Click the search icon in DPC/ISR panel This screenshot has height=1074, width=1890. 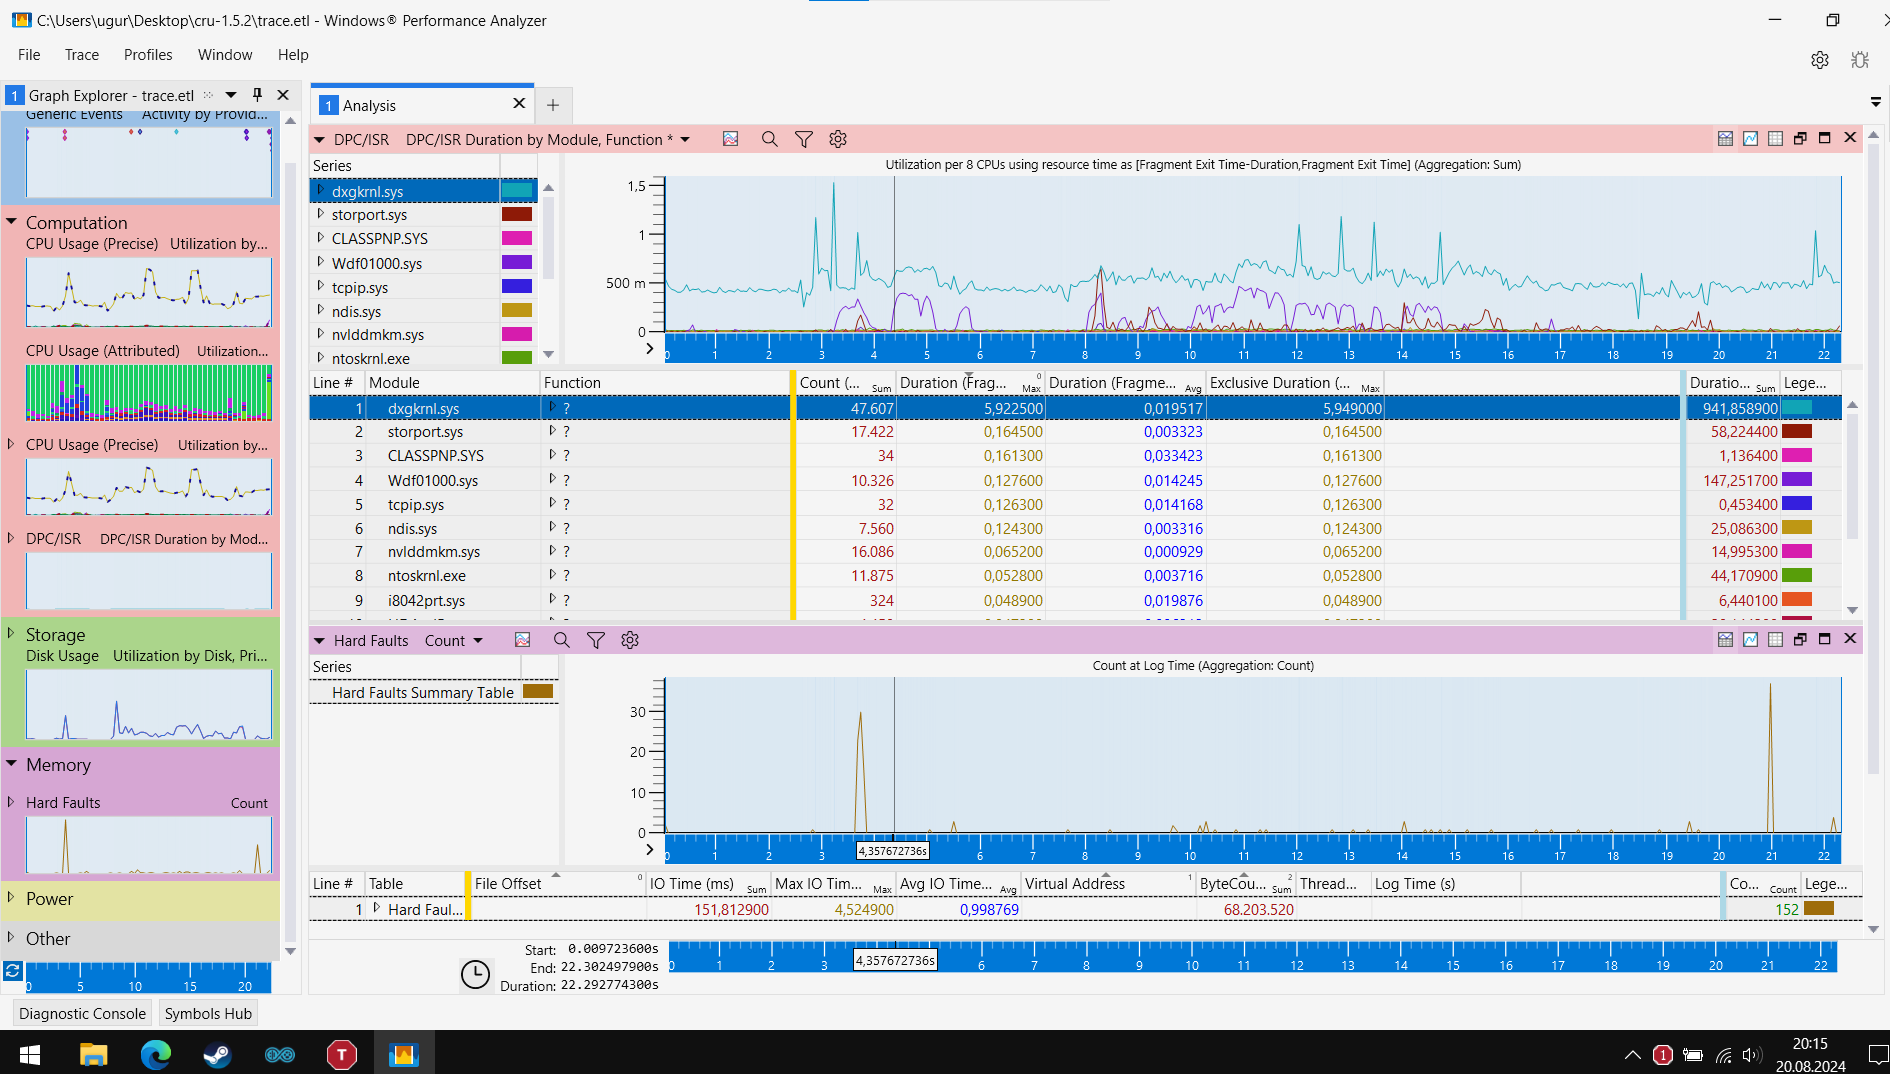[769, 139]
